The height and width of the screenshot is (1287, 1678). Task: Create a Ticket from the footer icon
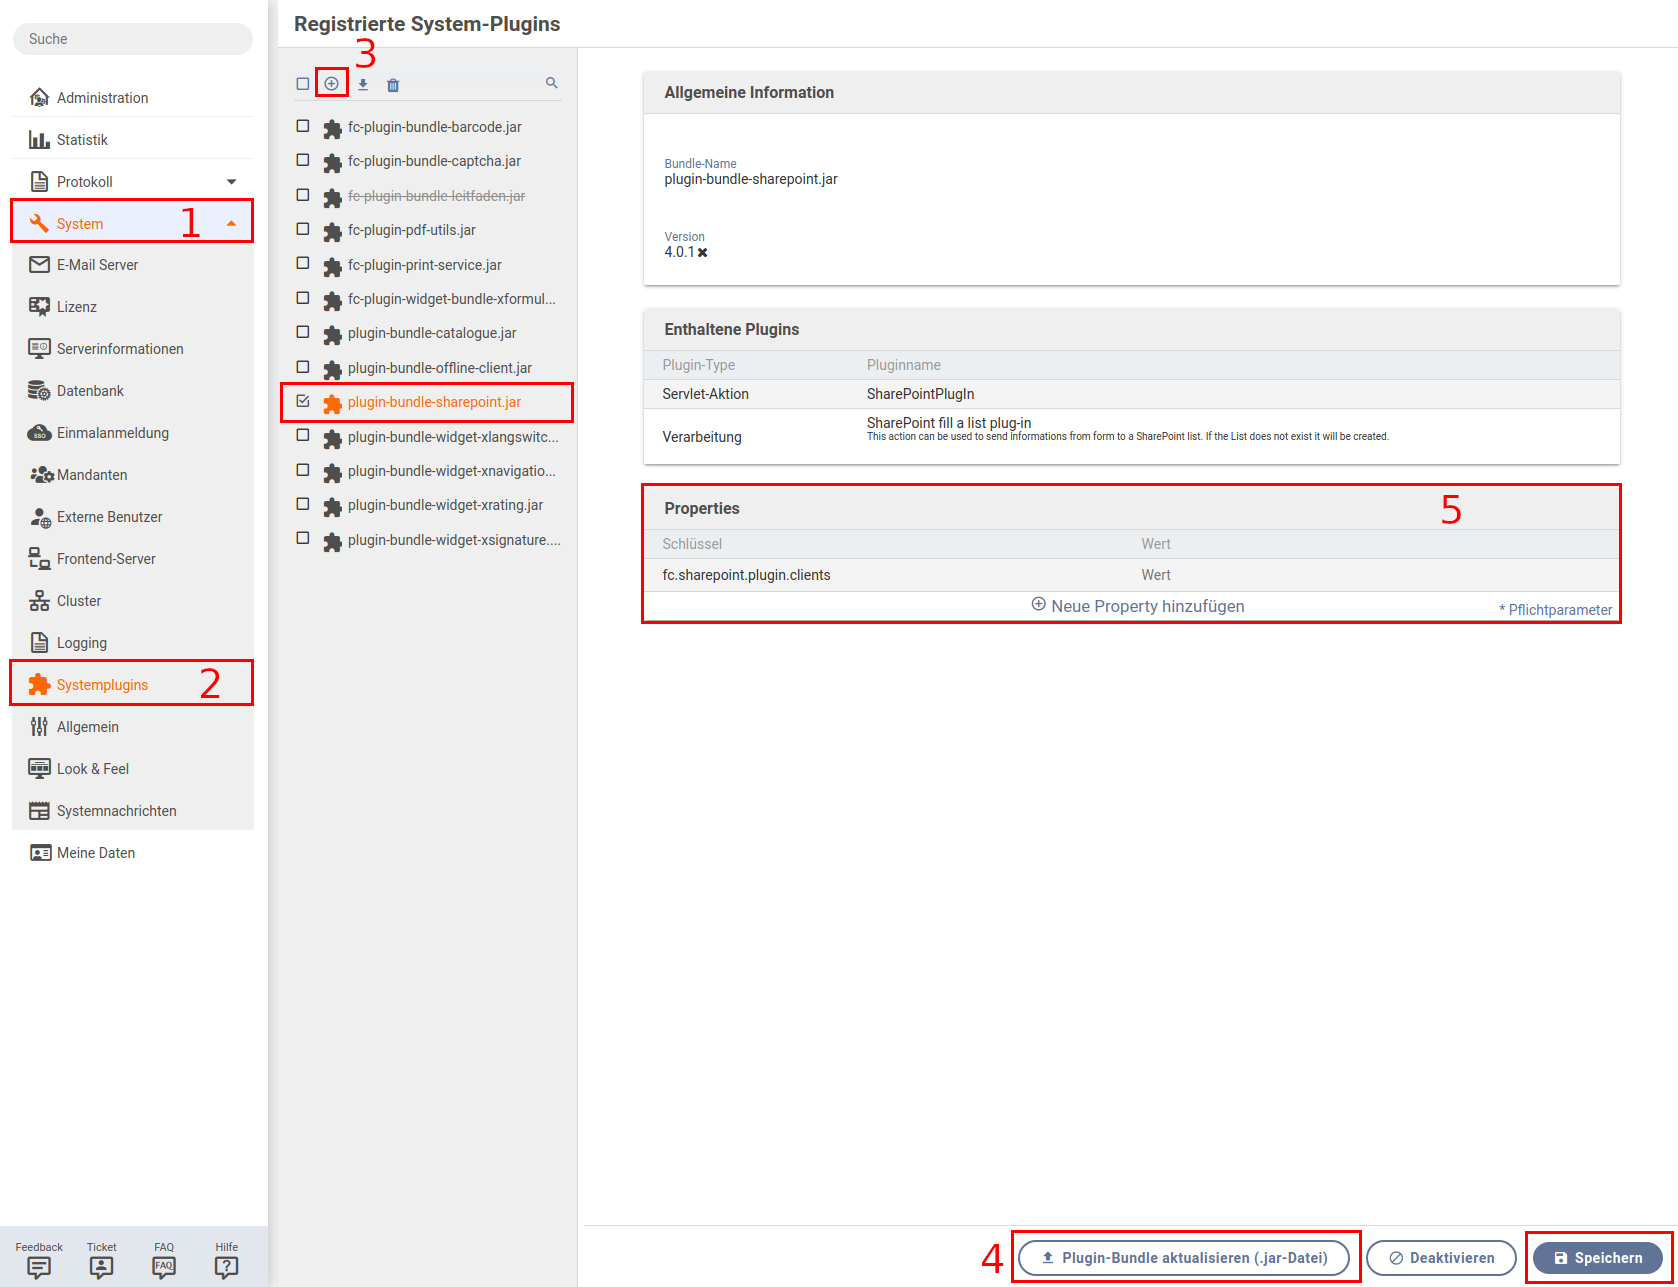(100, 1265)
